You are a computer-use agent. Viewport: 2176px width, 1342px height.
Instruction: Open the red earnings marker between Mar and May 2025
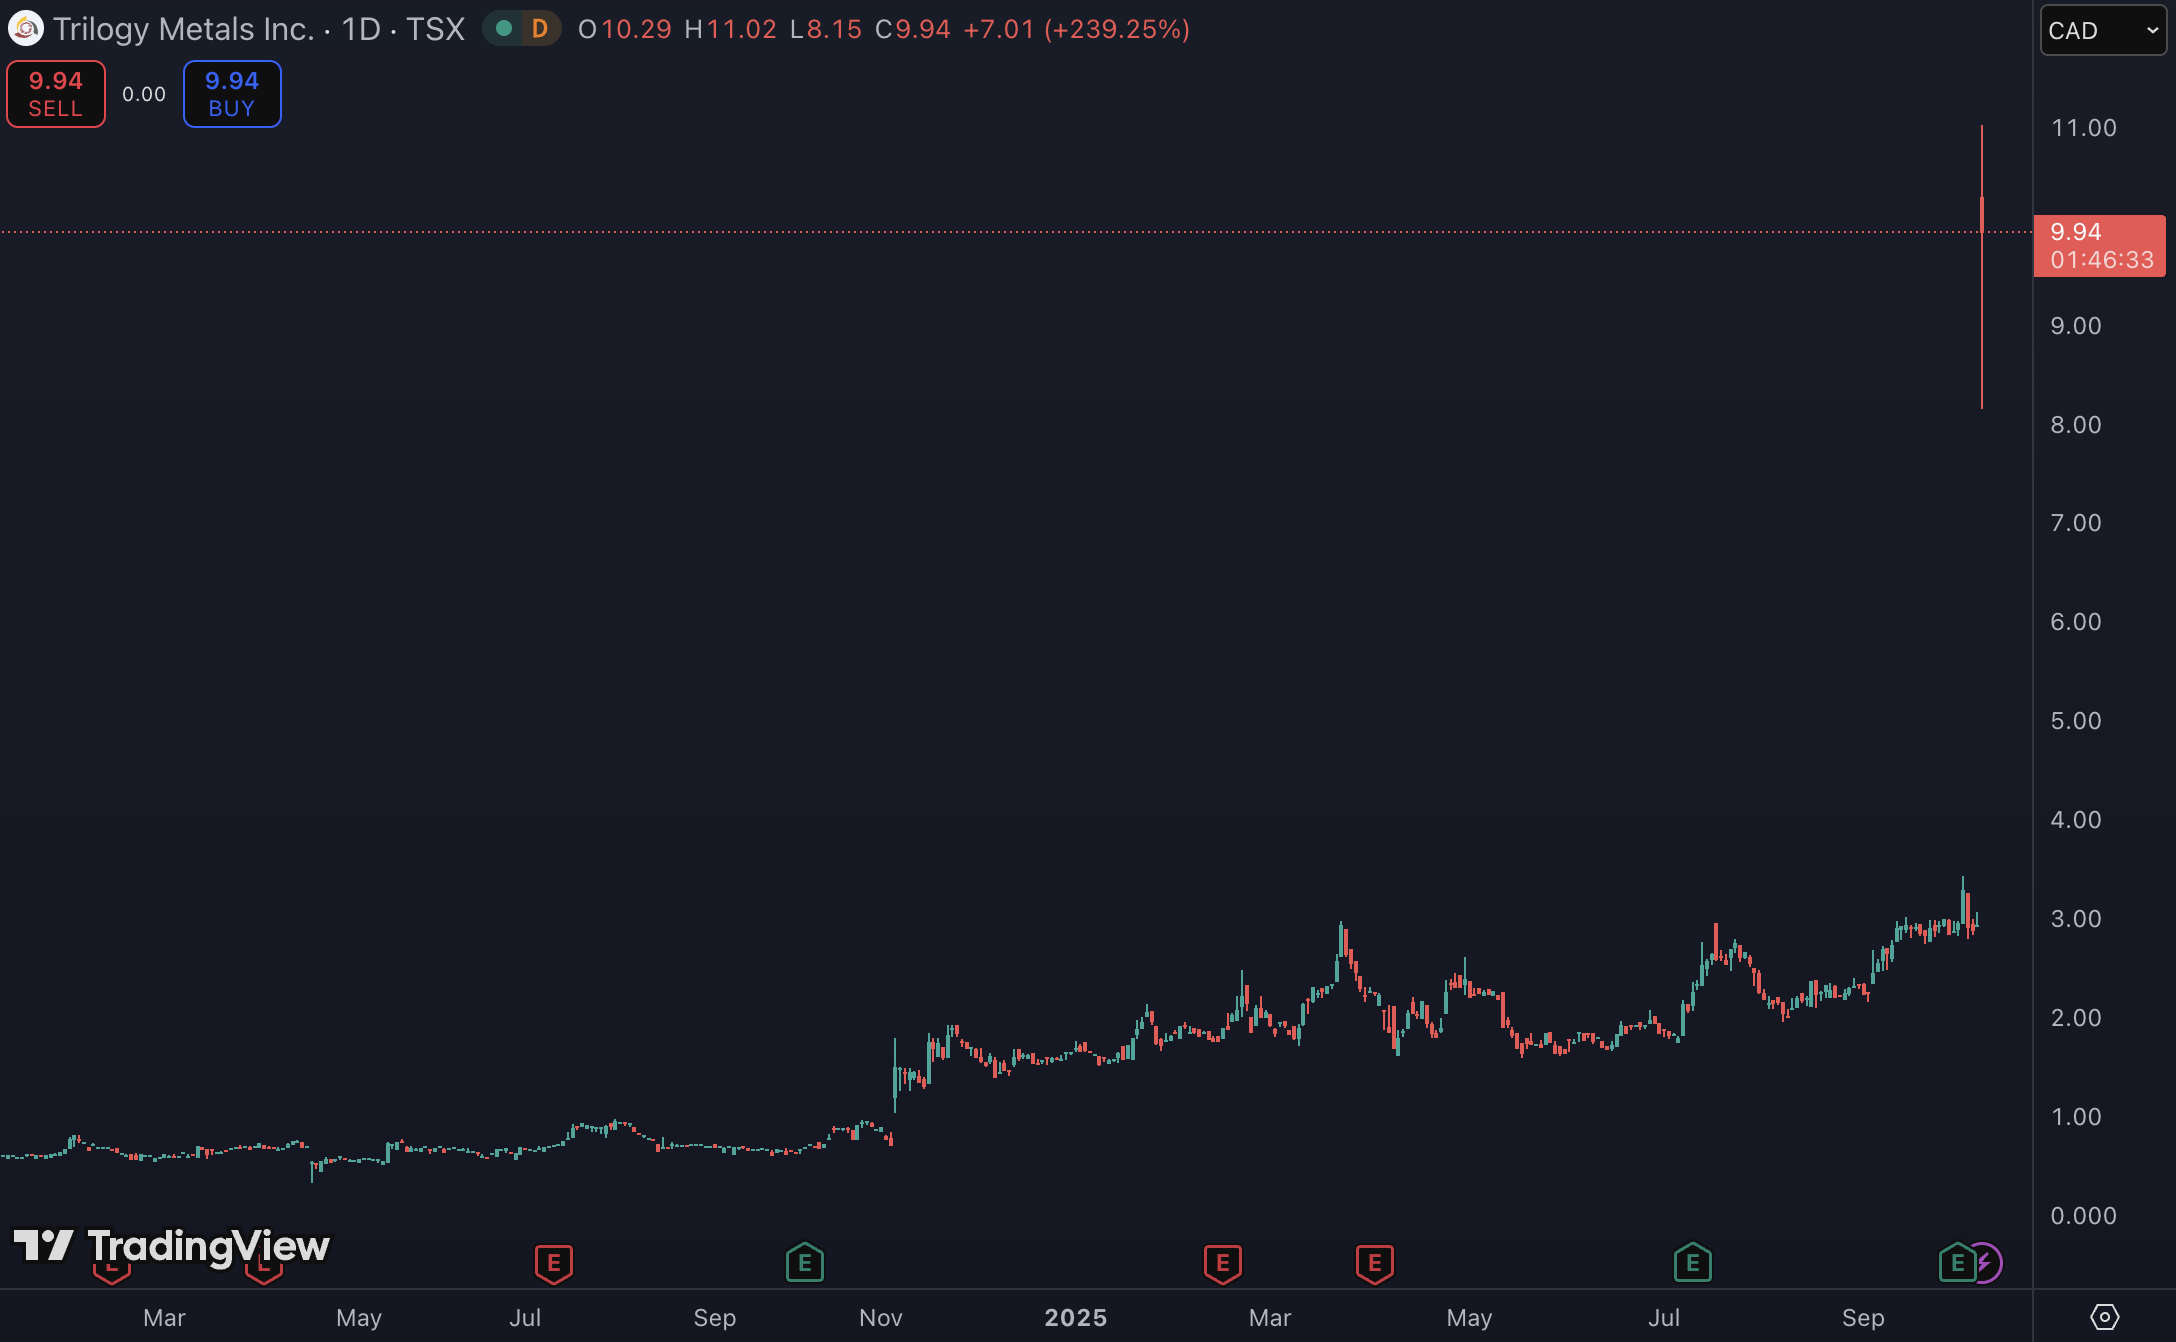[x=1374, y=1264]
